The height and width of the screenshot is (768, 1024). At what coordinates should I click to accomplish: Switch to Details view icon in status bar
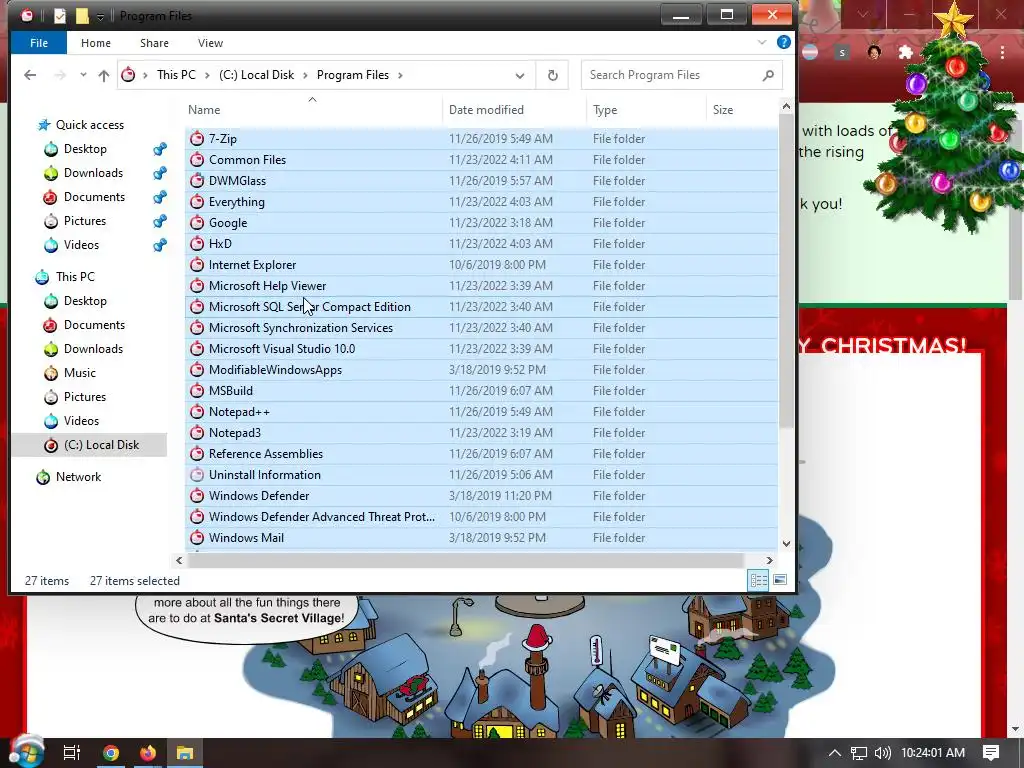(x=758, y=580)
